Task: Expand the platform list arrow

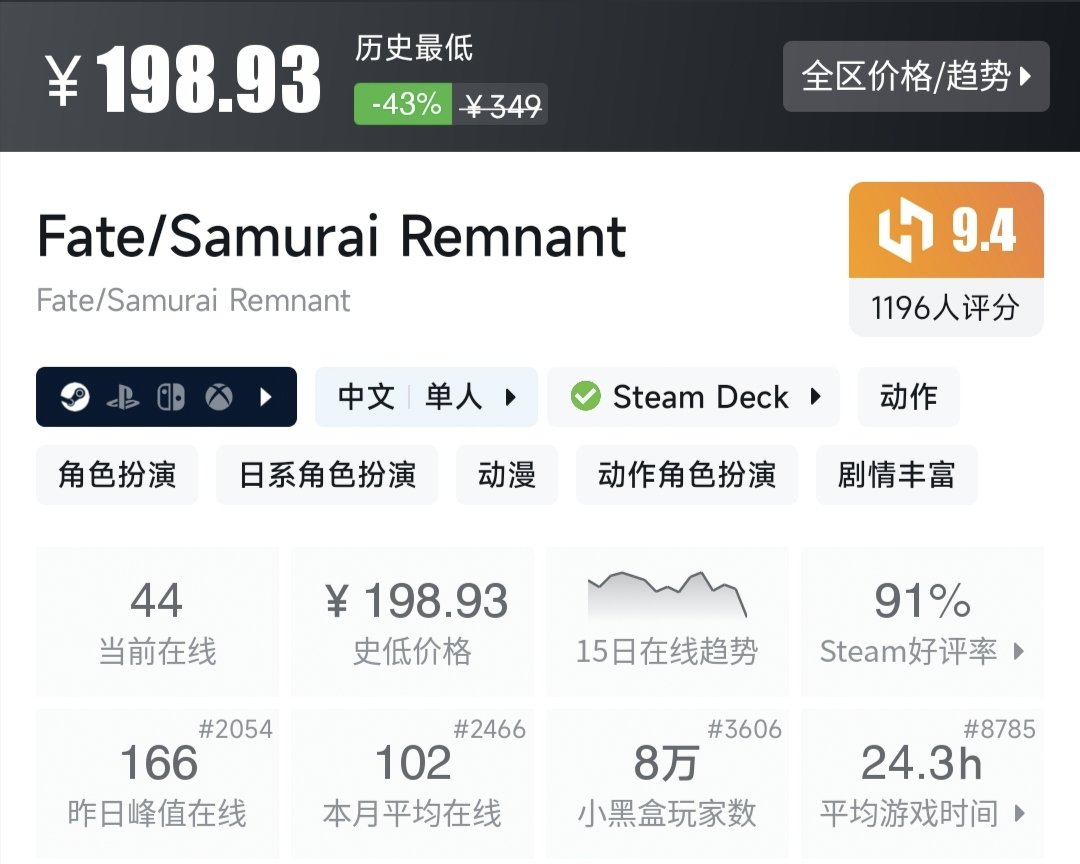Action: click(266, 397)
